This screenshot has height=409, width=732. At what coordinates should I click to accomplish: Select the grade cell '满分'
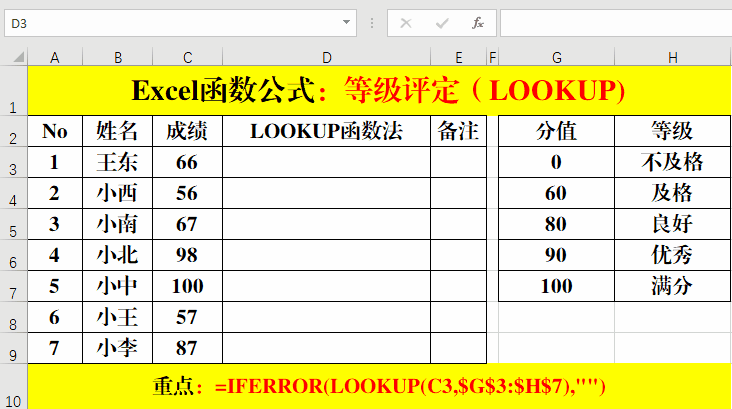point(673,286)
